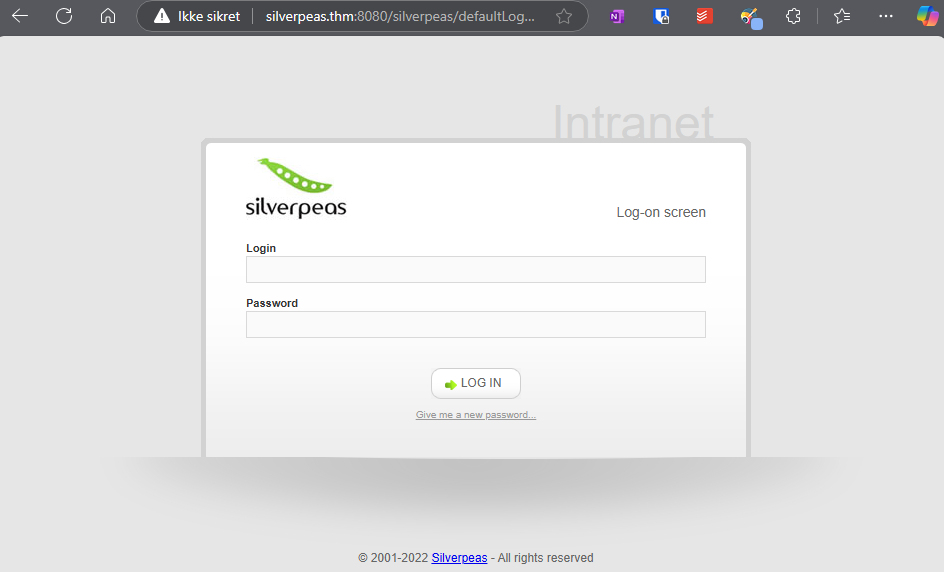Screen dimensions: 944x572
Task: Click the 'Log-on screen' heading text
Action: click(661, 212)
